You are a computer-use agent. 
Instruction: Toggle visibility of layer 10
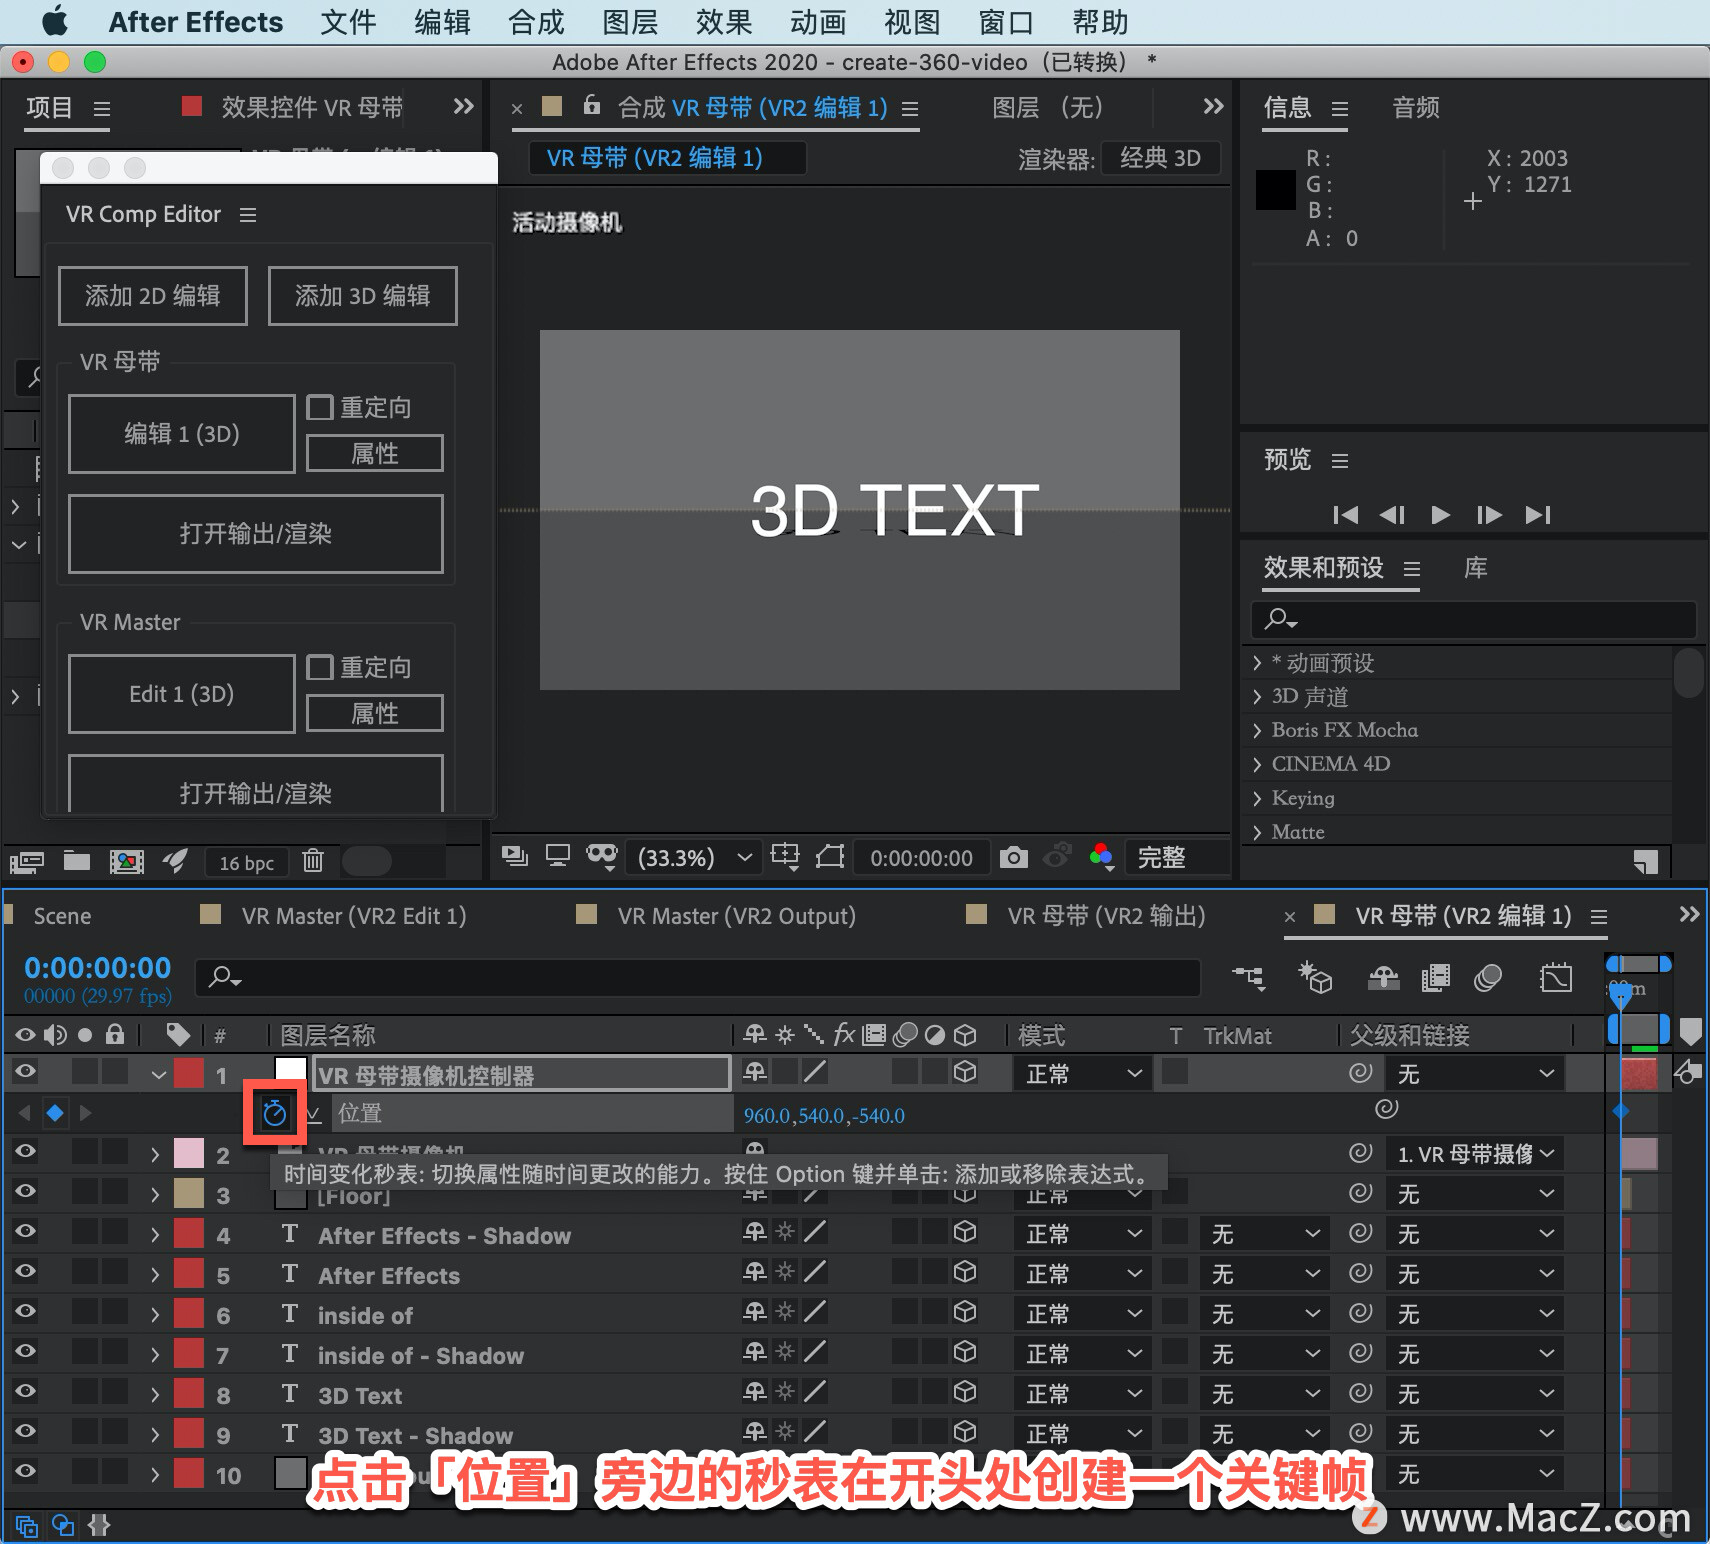pyautogui.click(x=25, y=1471)
